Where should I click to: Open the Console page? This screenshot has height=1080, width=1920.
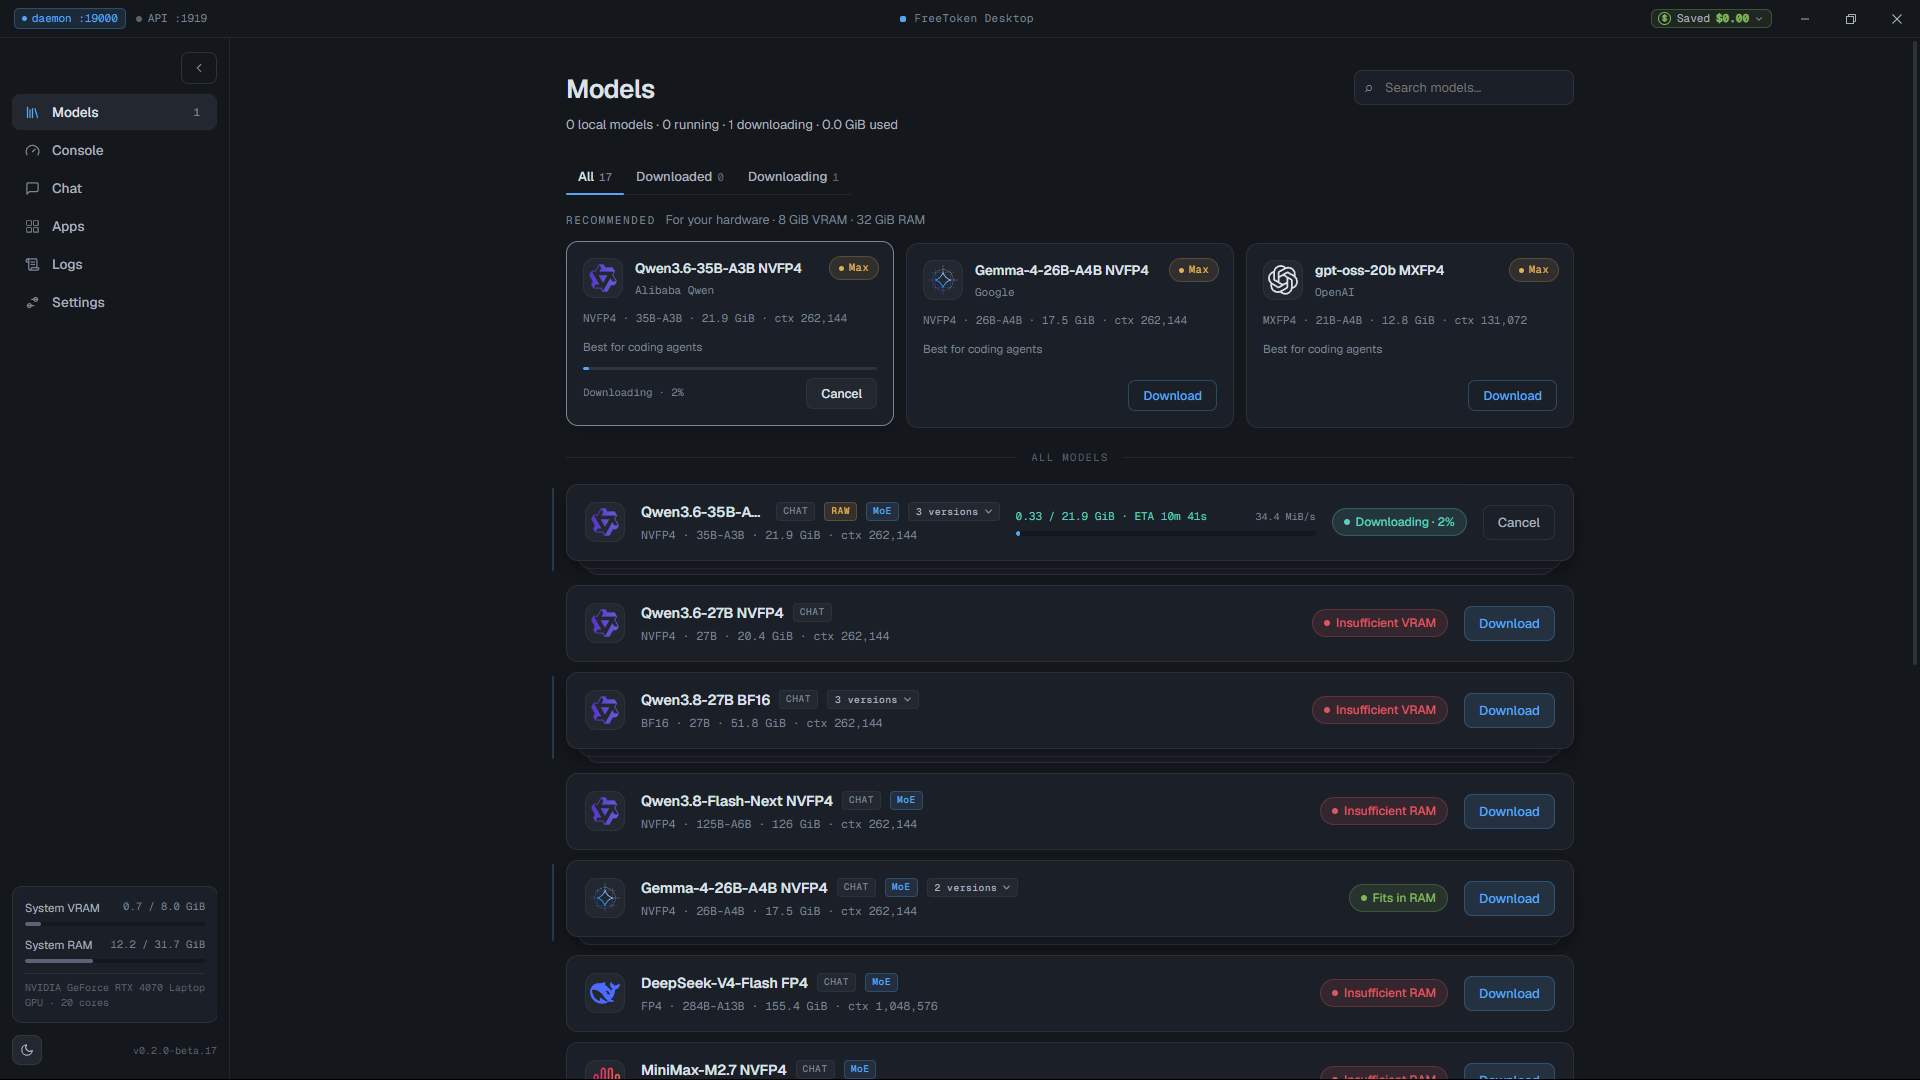pyautogui.click(x=114, y=150)
